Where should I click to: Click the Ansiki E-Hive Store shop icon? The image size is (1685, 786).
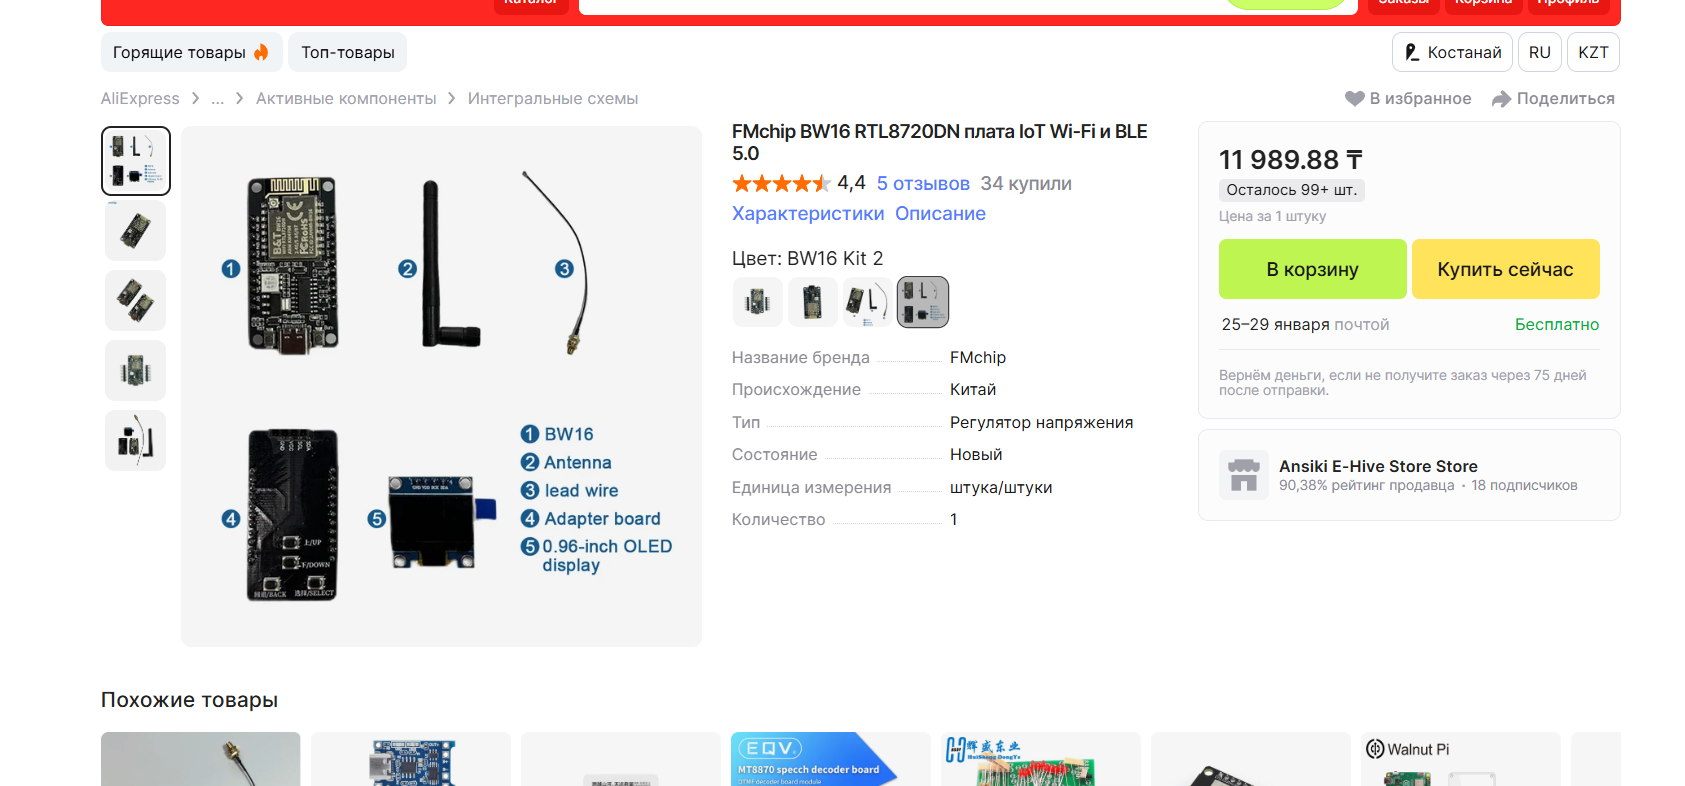(1244, 475)
